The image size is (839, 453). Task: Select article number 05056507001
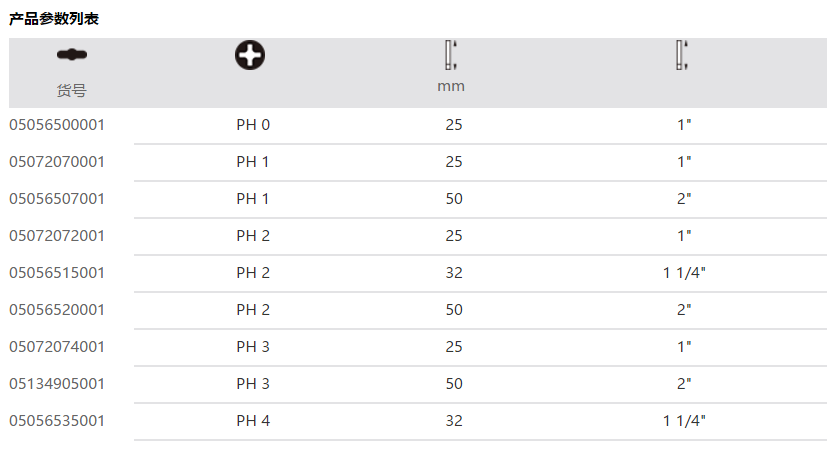click(57, 199)
